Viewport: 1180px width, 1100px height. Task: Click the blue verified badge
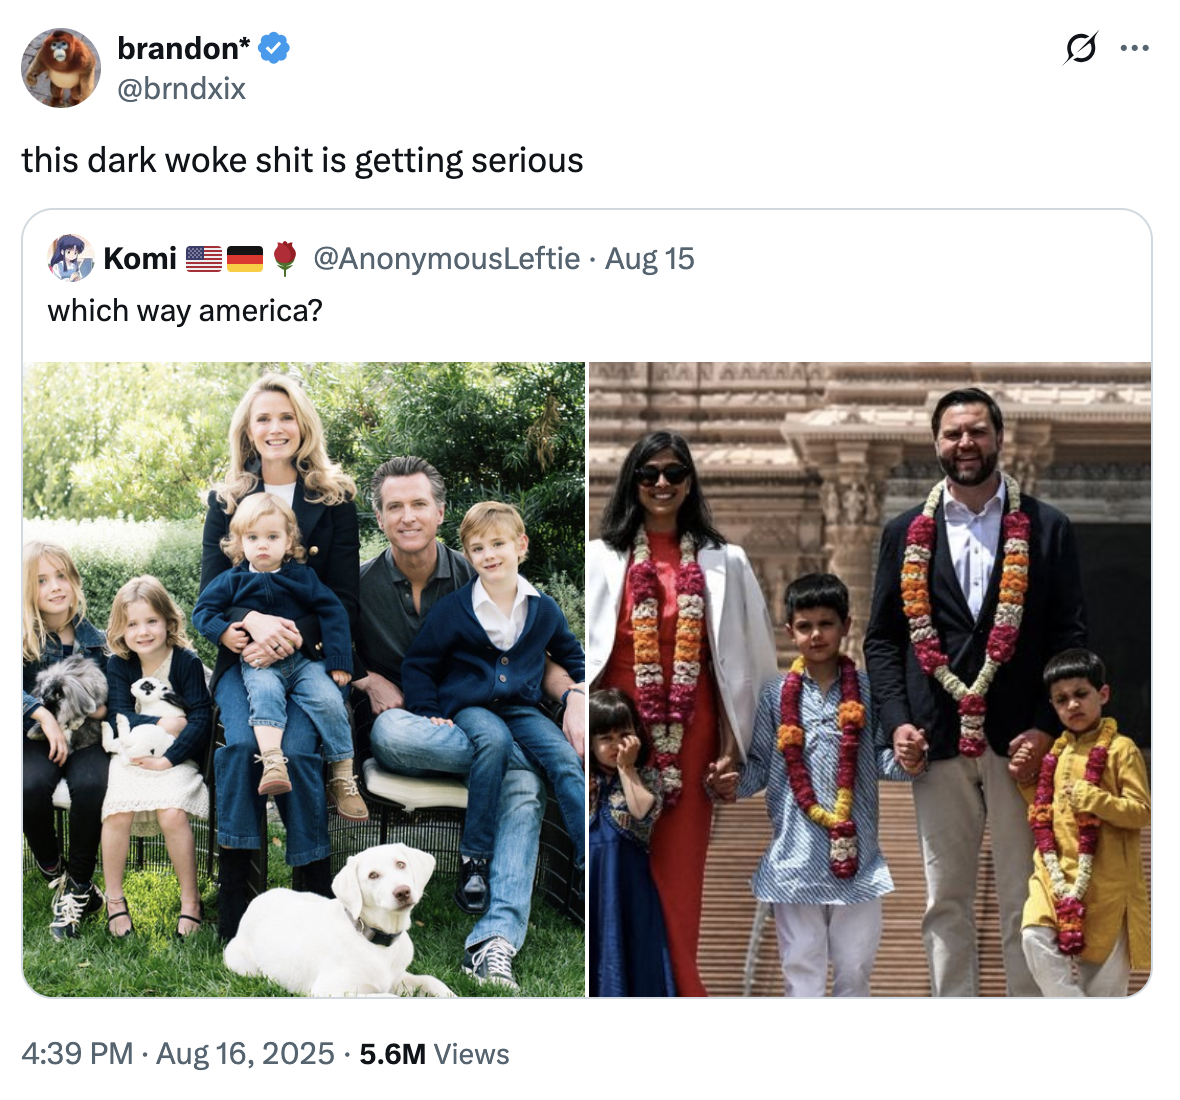[x=274, y=48]
